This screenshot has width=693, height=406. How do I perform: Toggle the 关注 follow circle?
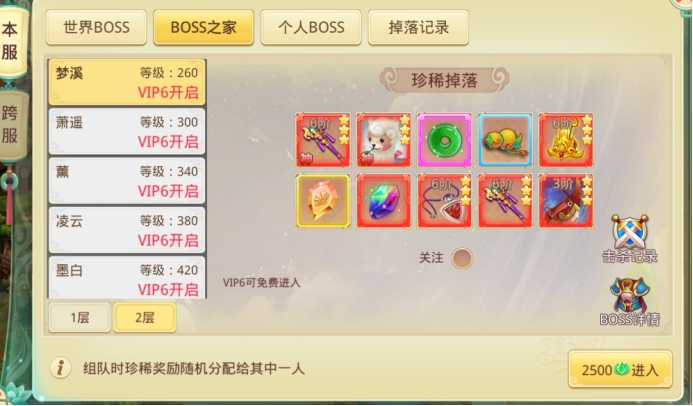coord(462,258)
